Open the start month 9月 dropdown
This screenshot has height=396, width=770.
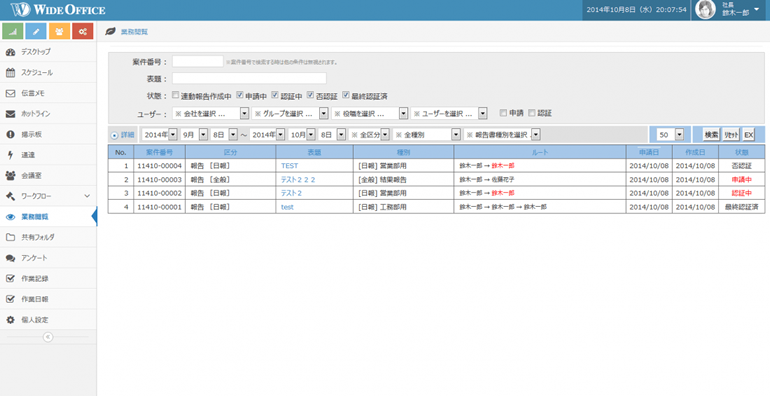click(x=193, y=135)
